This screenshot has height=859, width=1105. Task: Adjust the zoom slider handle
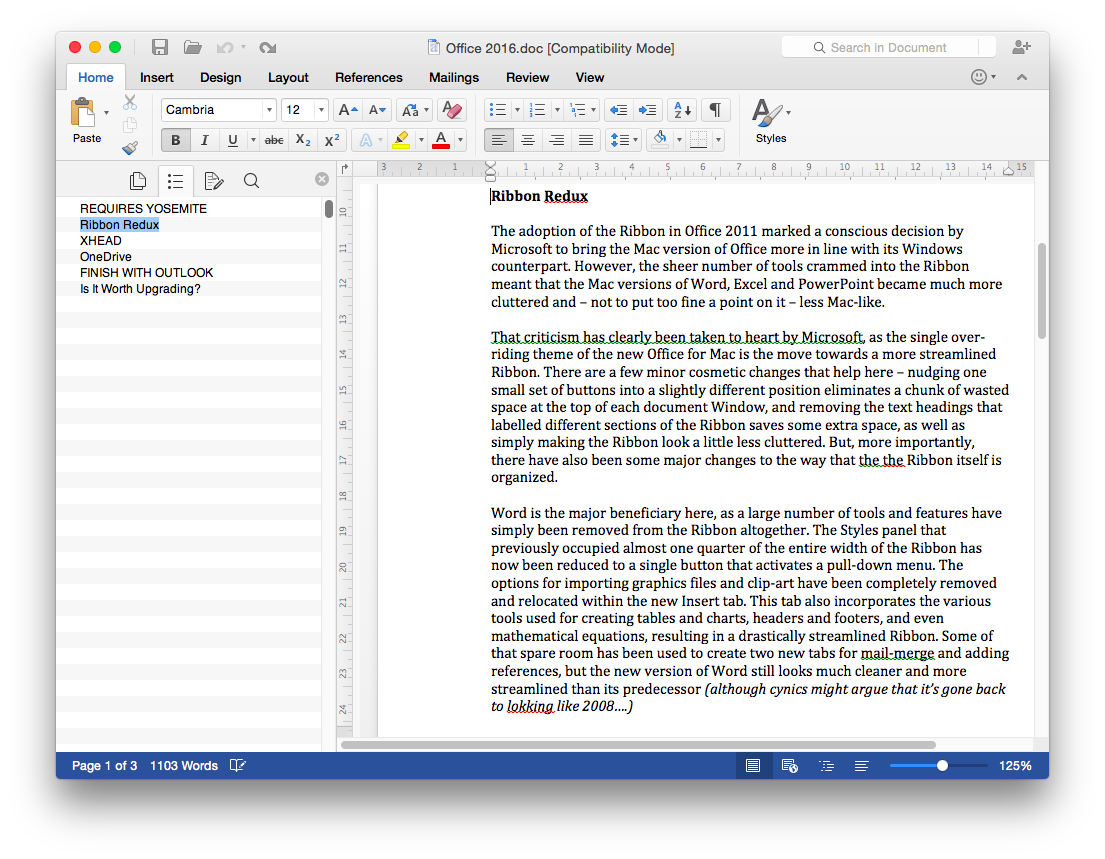click(x=942, y=765)
